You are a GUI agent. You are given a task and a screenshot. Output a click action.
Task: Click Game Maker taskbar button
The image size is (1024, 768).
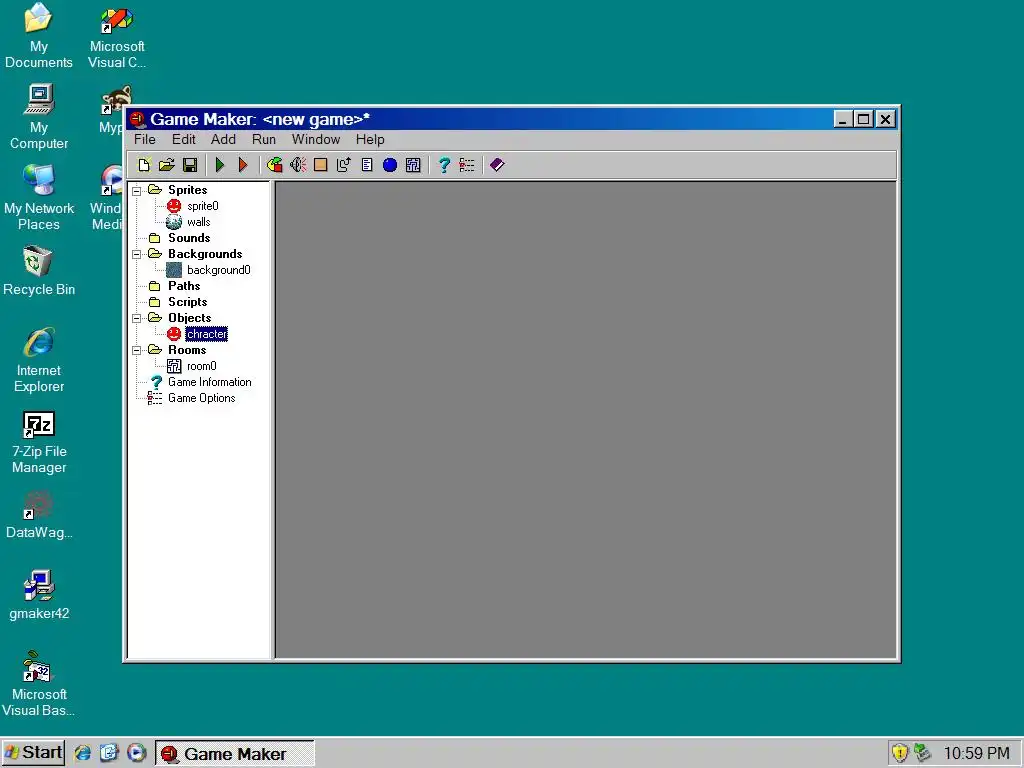[234, 754]
